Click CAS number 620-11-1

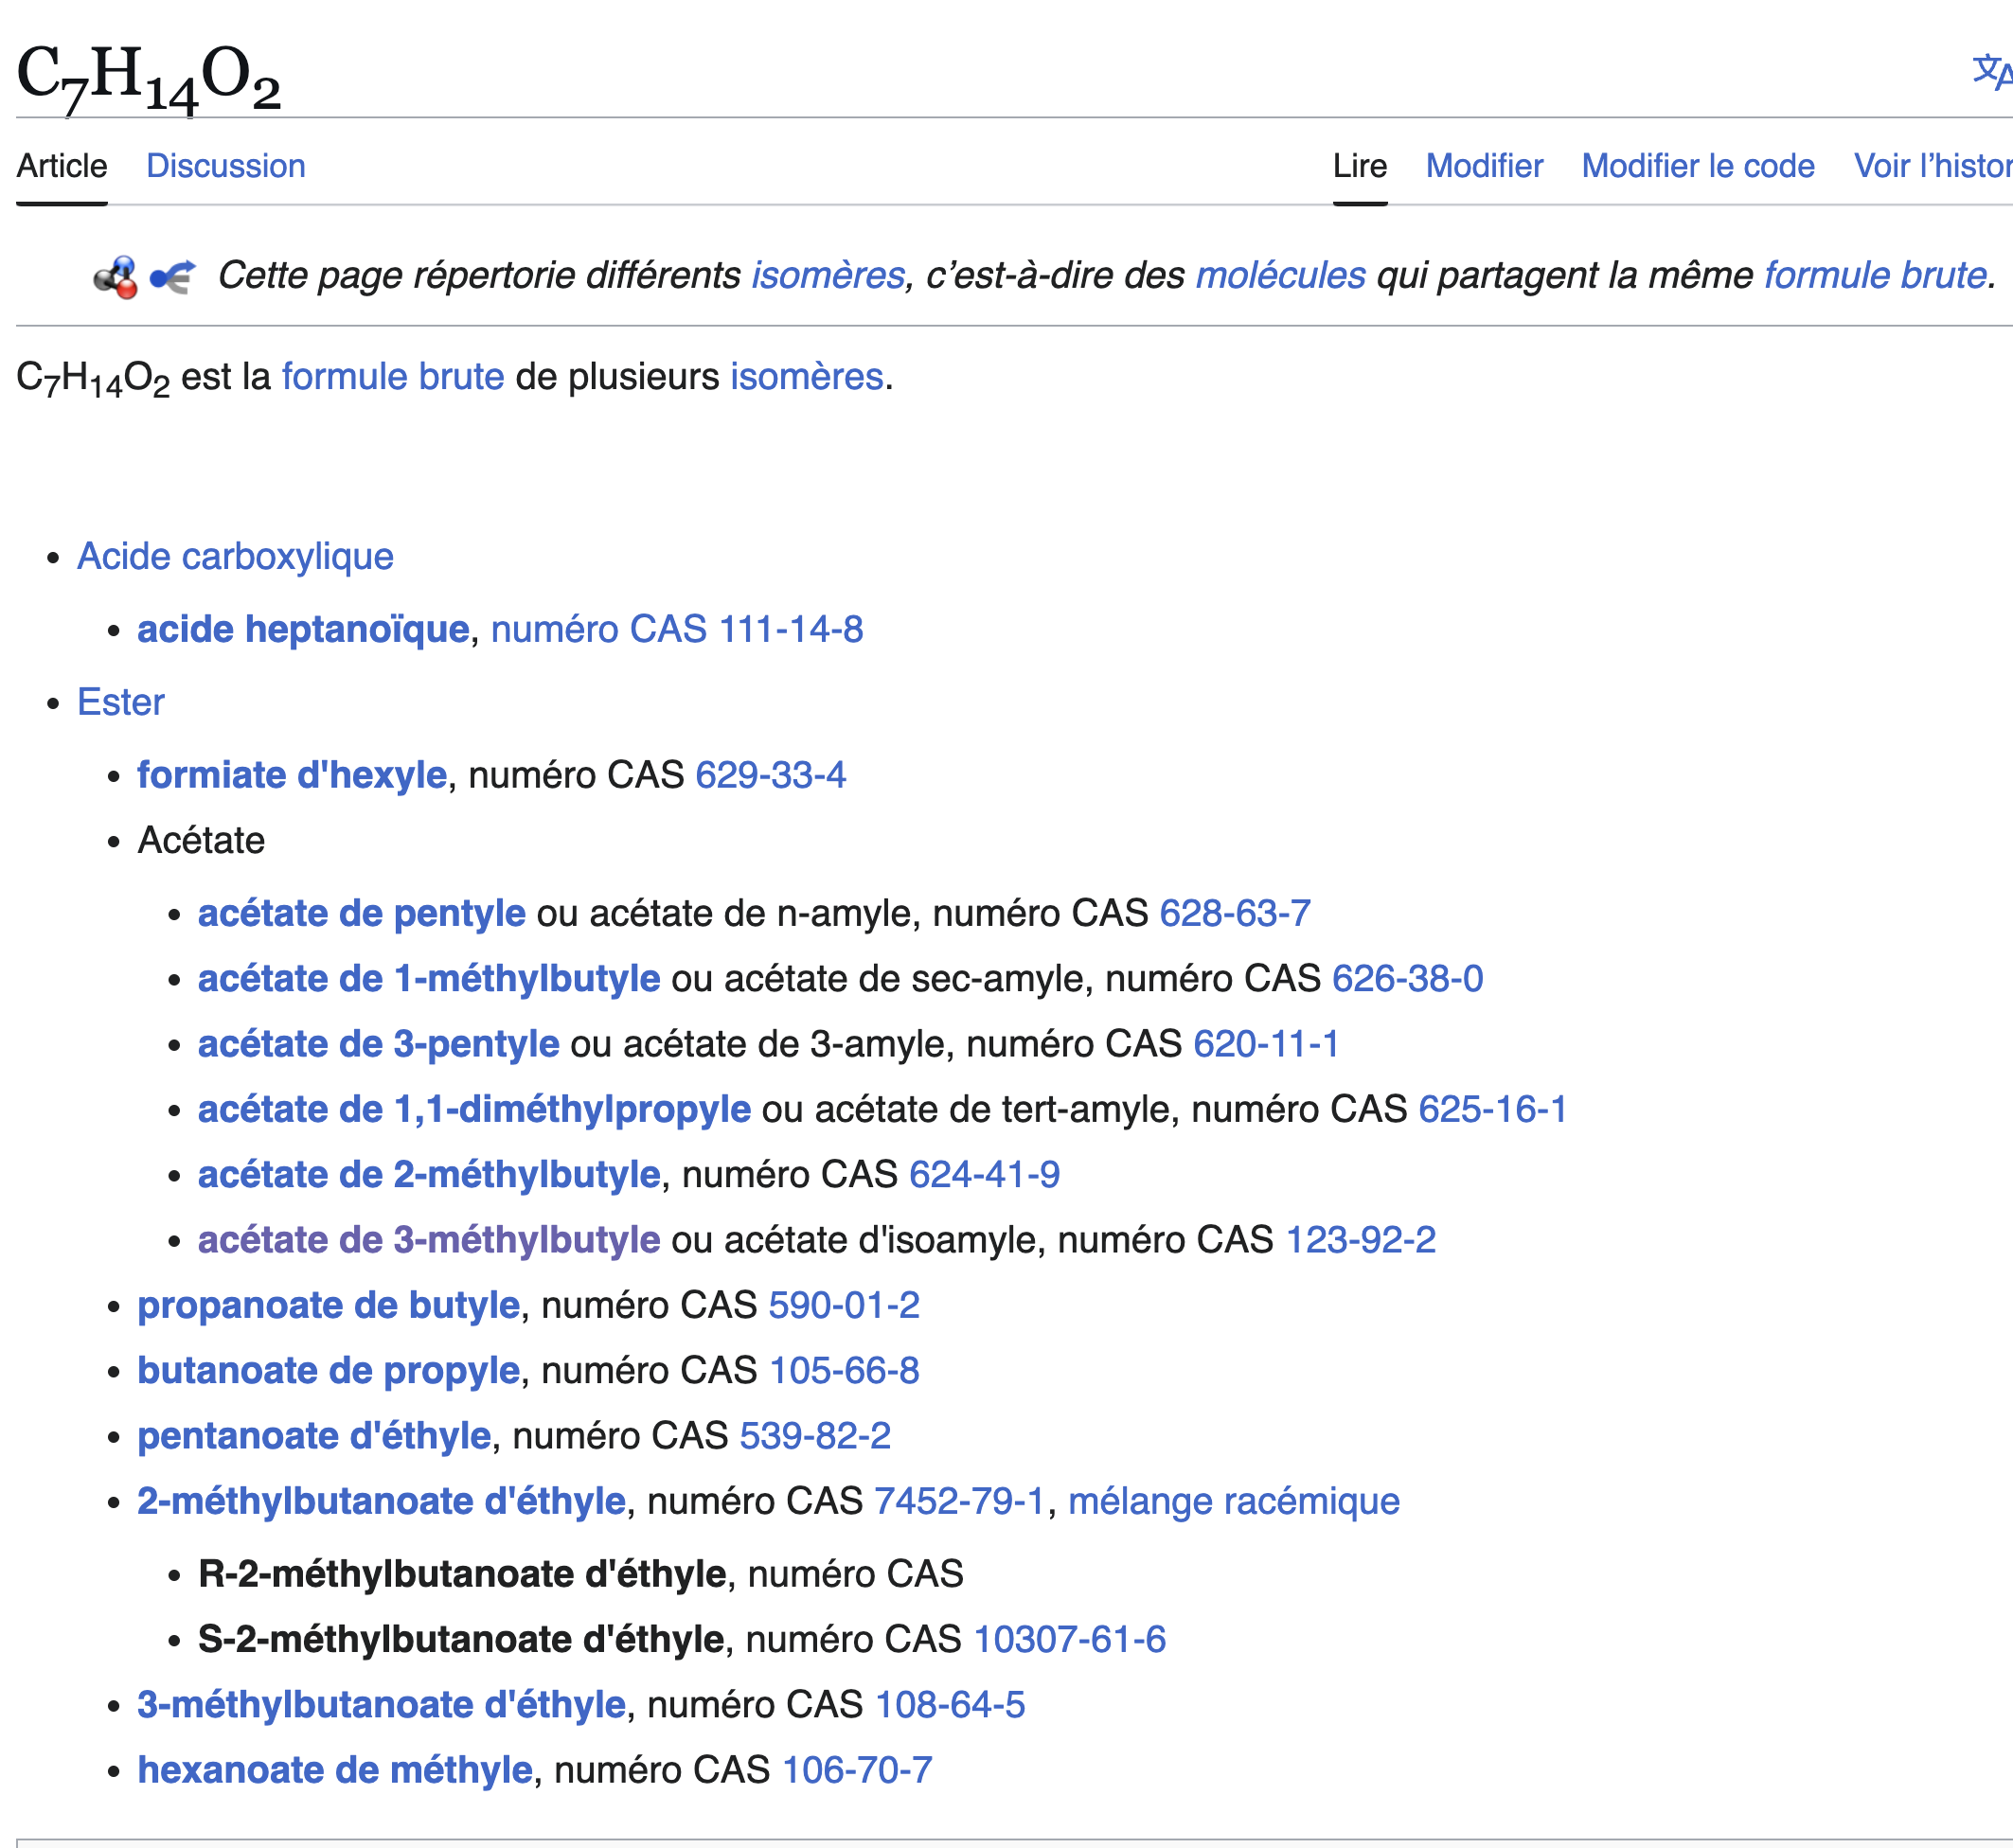pyautogui.click(x=1266, y=1045)
